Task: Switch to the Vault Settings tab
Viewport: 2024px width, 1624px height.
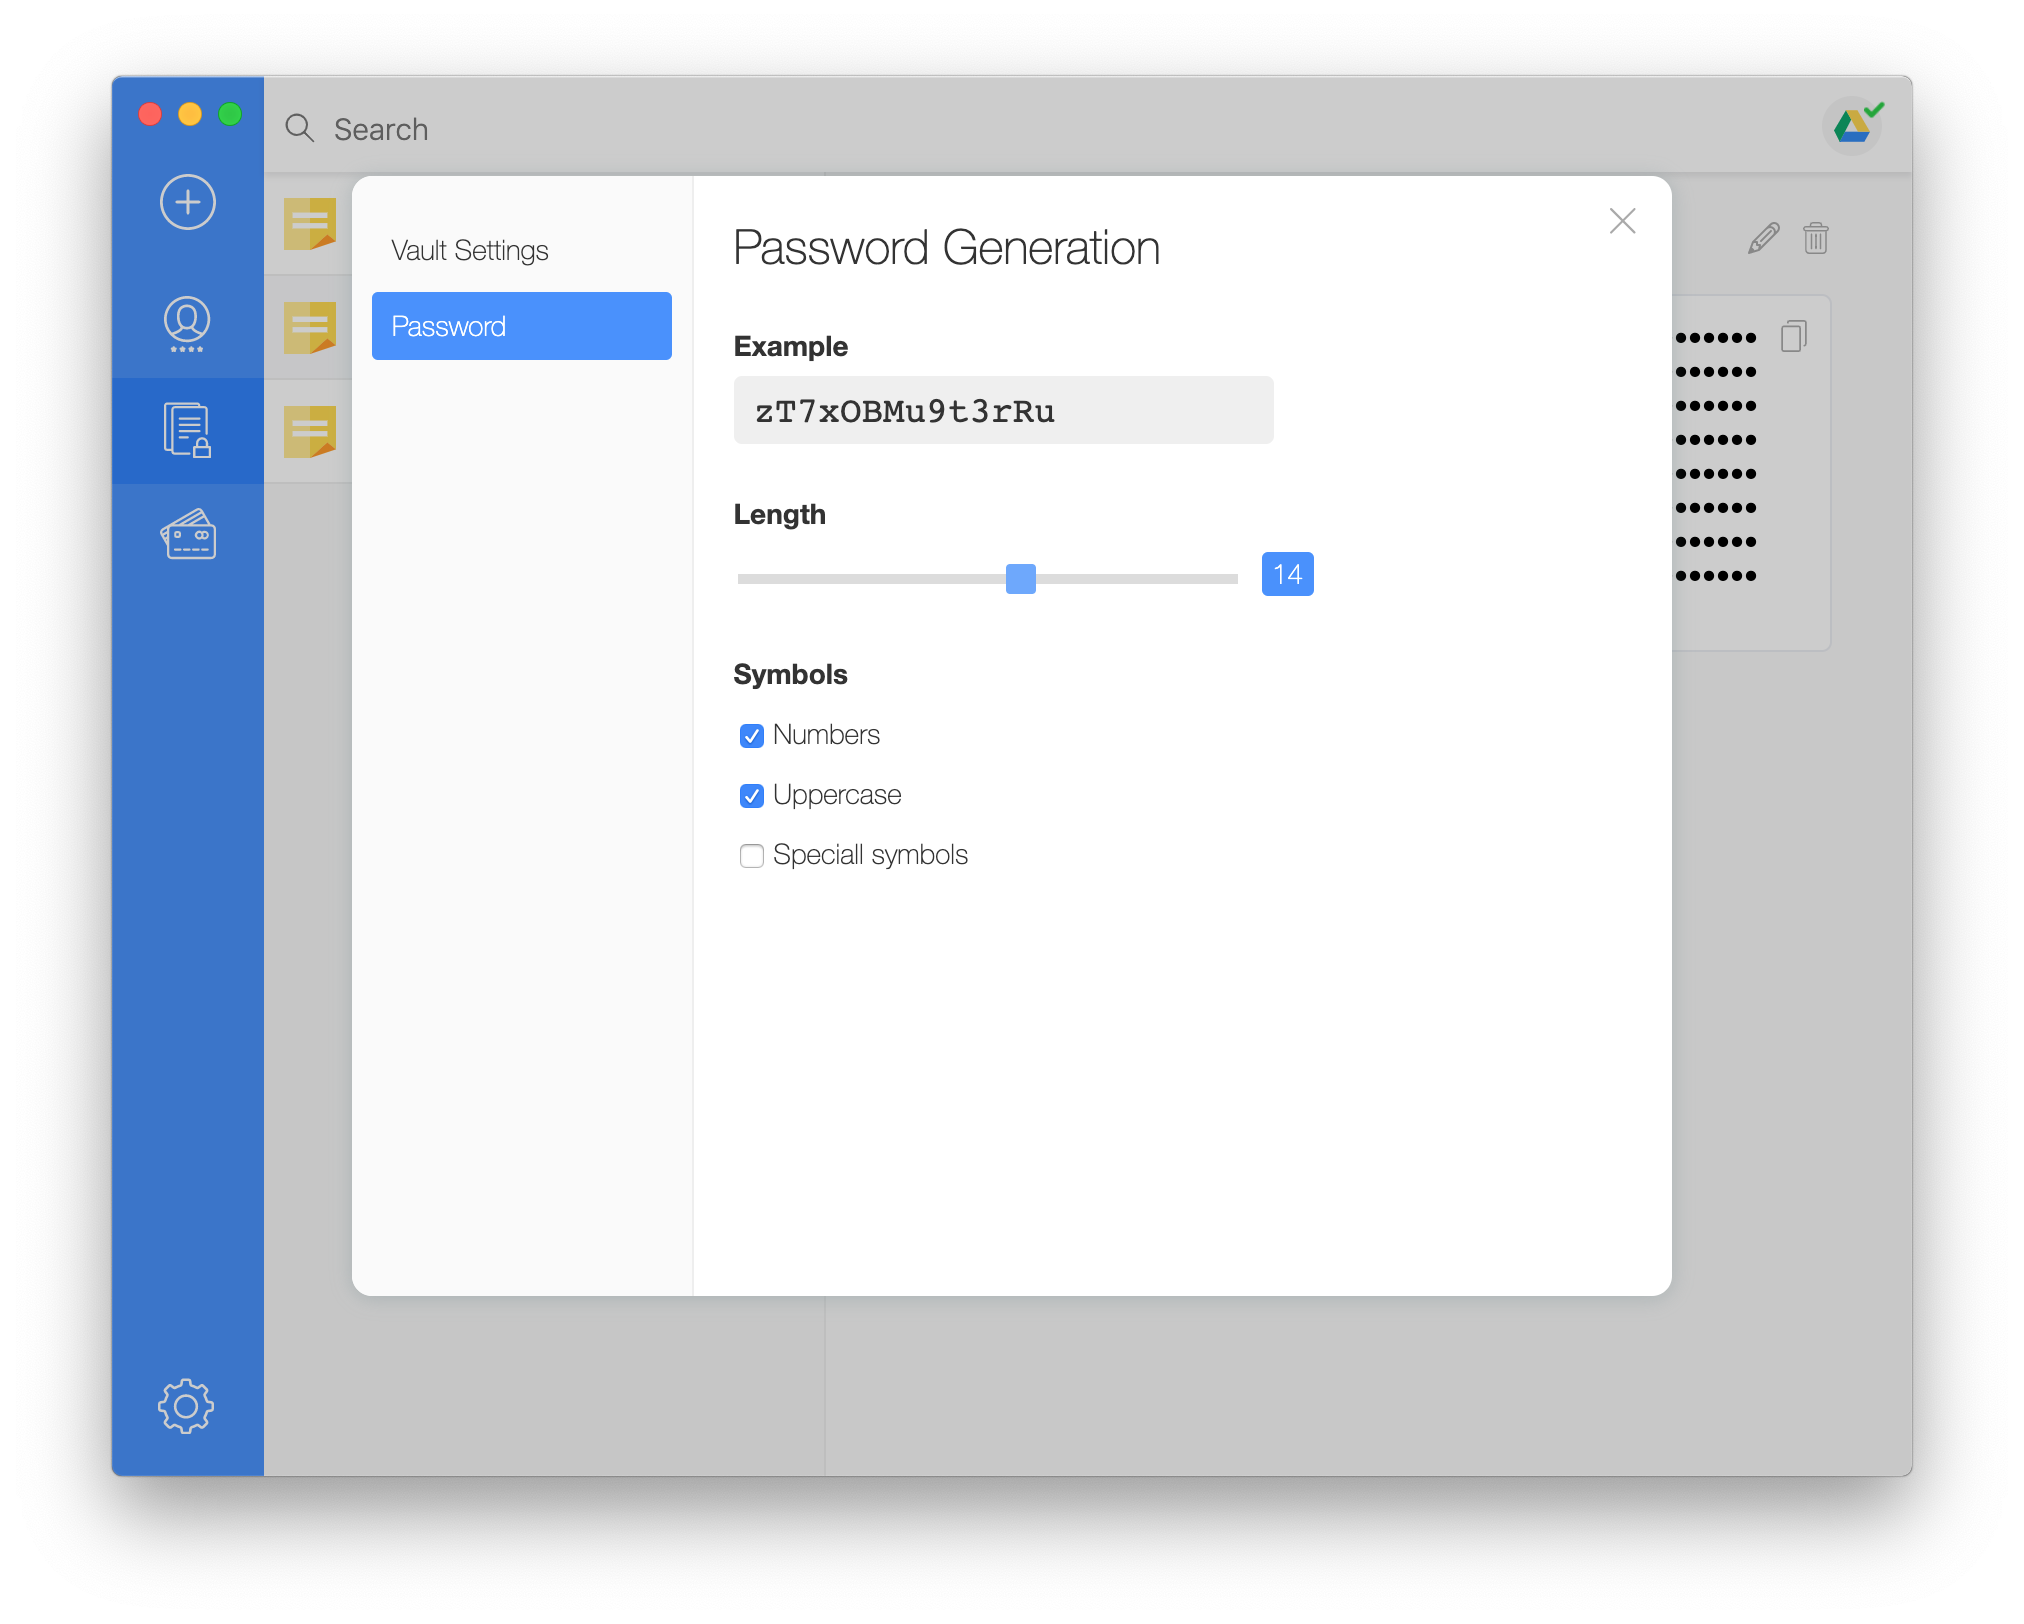Action: pos(470,250)
